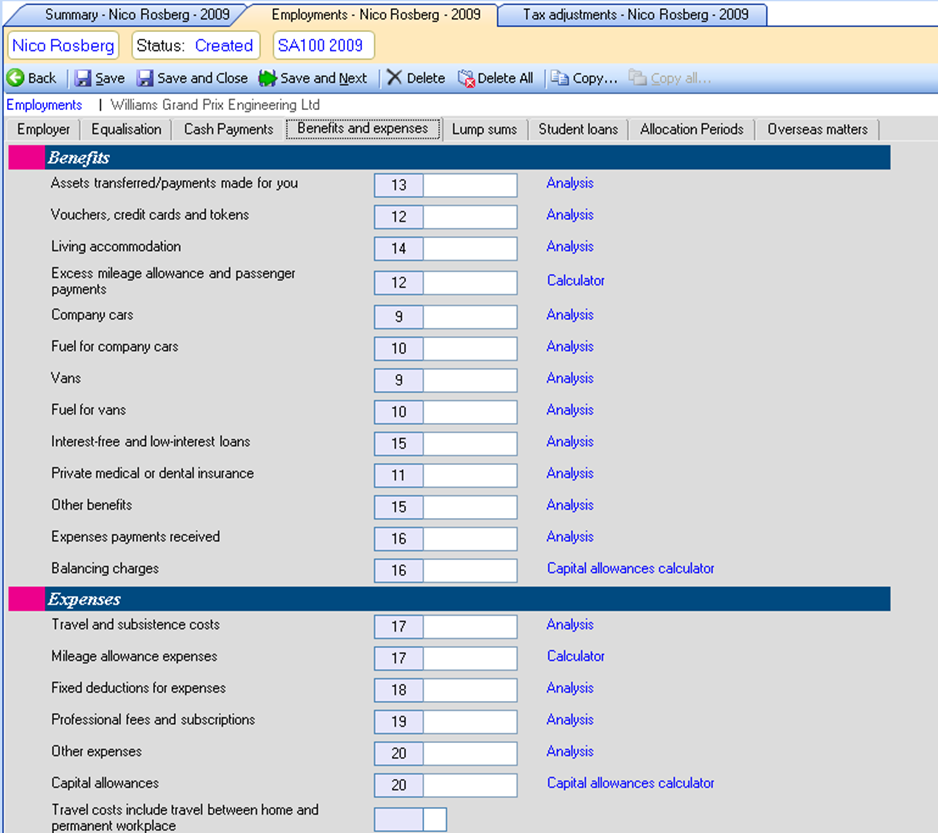Image resolution: width=938 pixels, height=833 pixels.
Task: Click the Capital allowances input field
Action: point(470,786)
